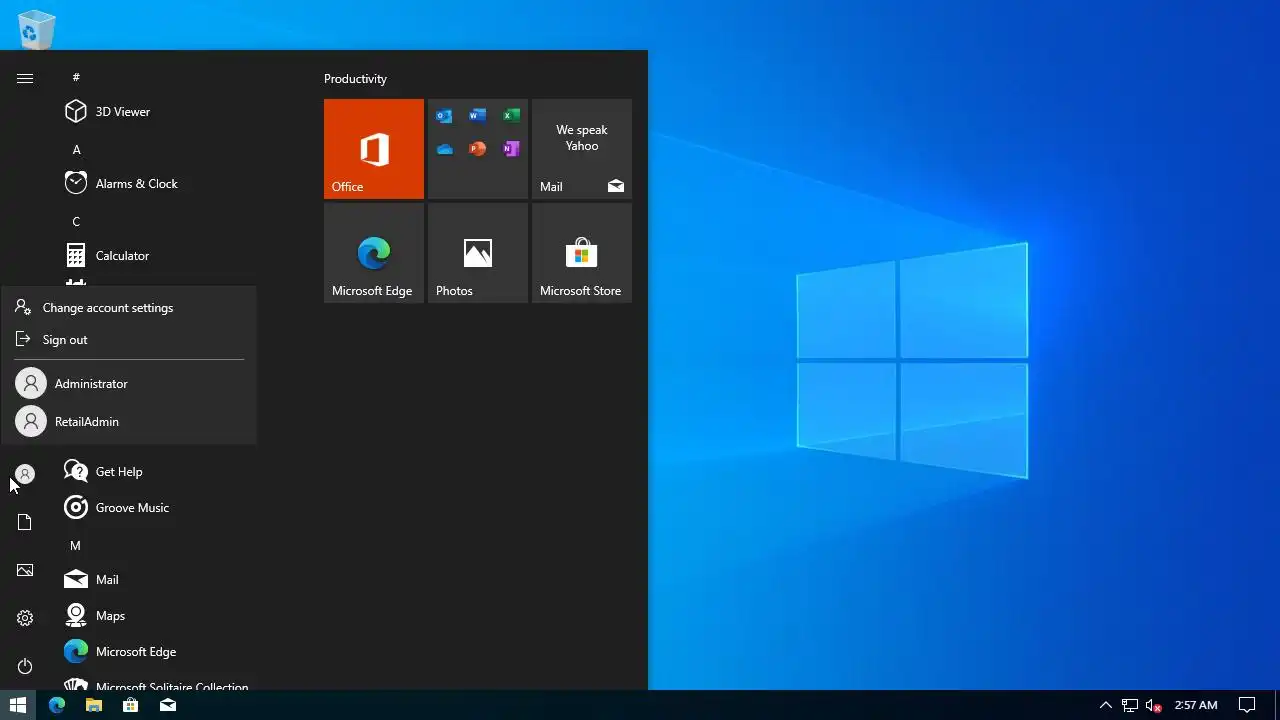The image size is (1280, 720).
Task: Open the Mail live tile
Action: coord(582,149)
